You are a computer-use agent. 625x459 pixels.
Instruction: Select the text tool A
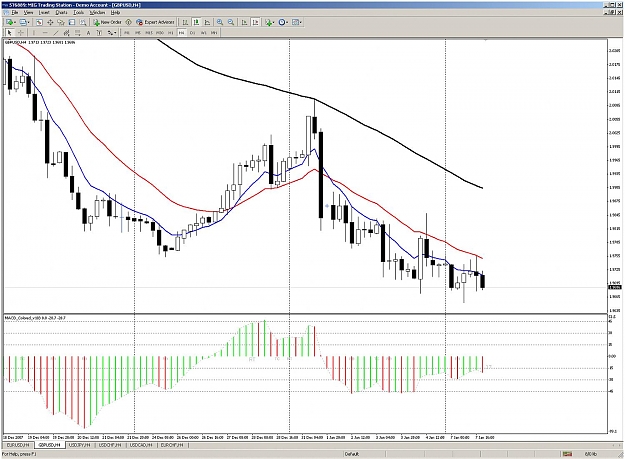[88, 33]
